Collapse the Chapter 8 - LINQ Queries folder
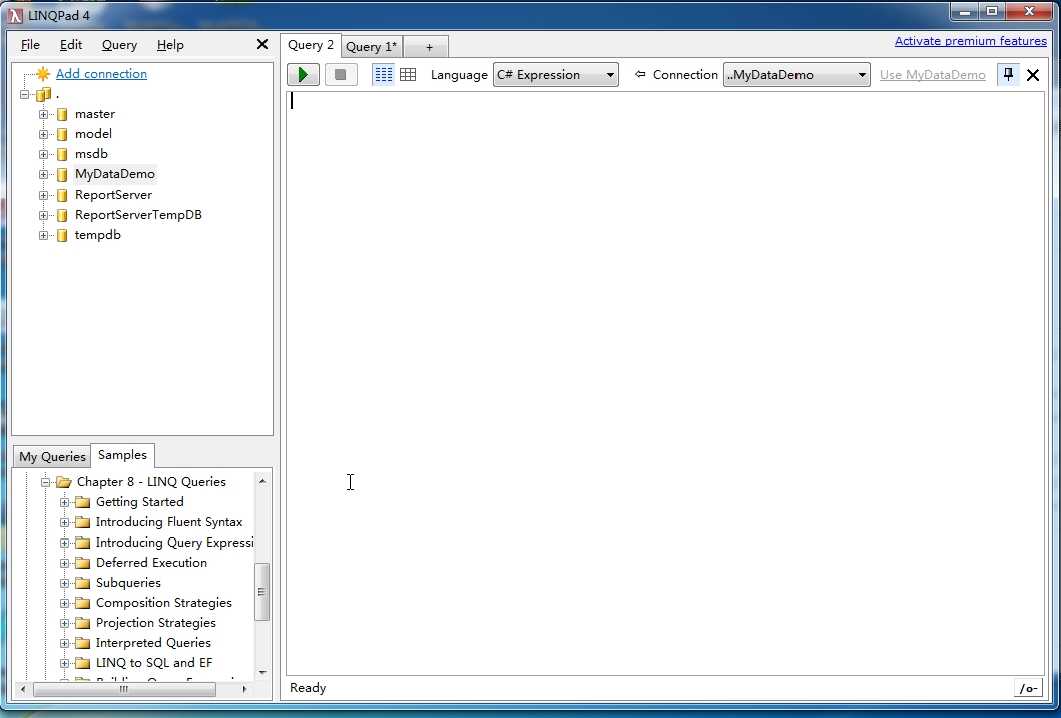Viewport: 1061px width, 718px height. [x=45, y=483]
